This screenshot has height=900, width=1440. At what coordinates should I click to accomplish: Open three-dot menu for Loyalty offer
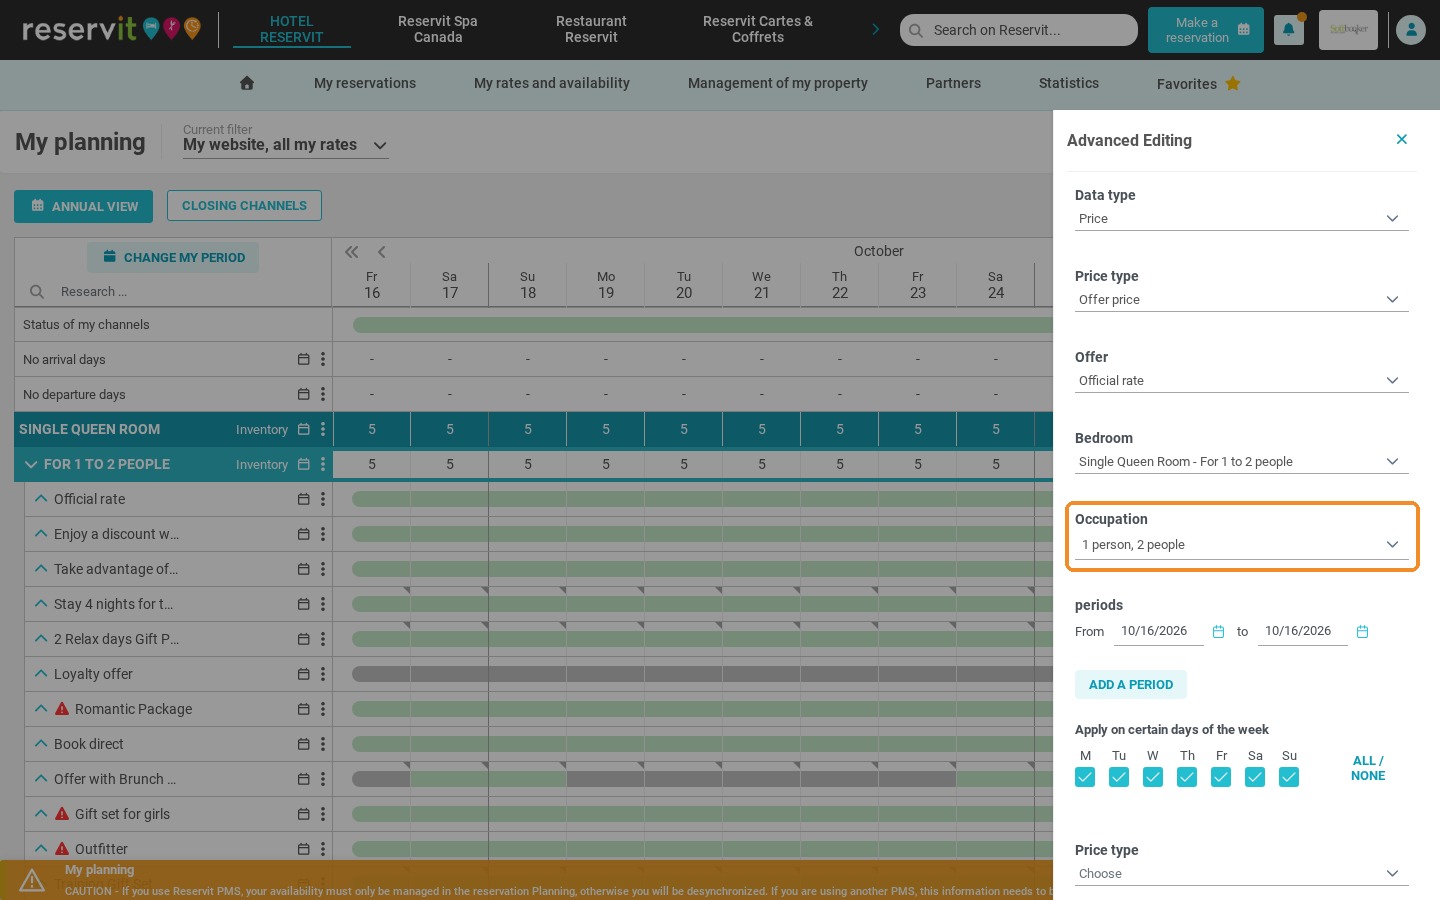coord(323,674)
